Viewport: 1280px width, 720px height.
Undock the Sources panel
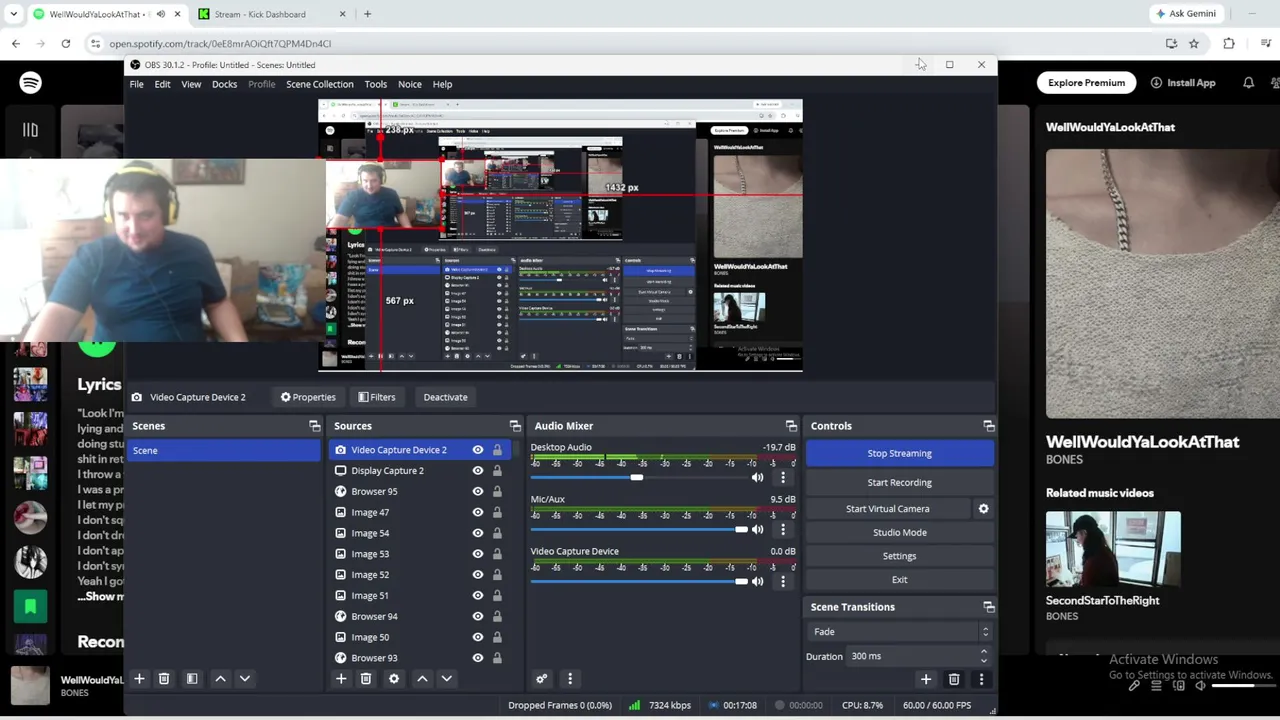click(515, 426)
